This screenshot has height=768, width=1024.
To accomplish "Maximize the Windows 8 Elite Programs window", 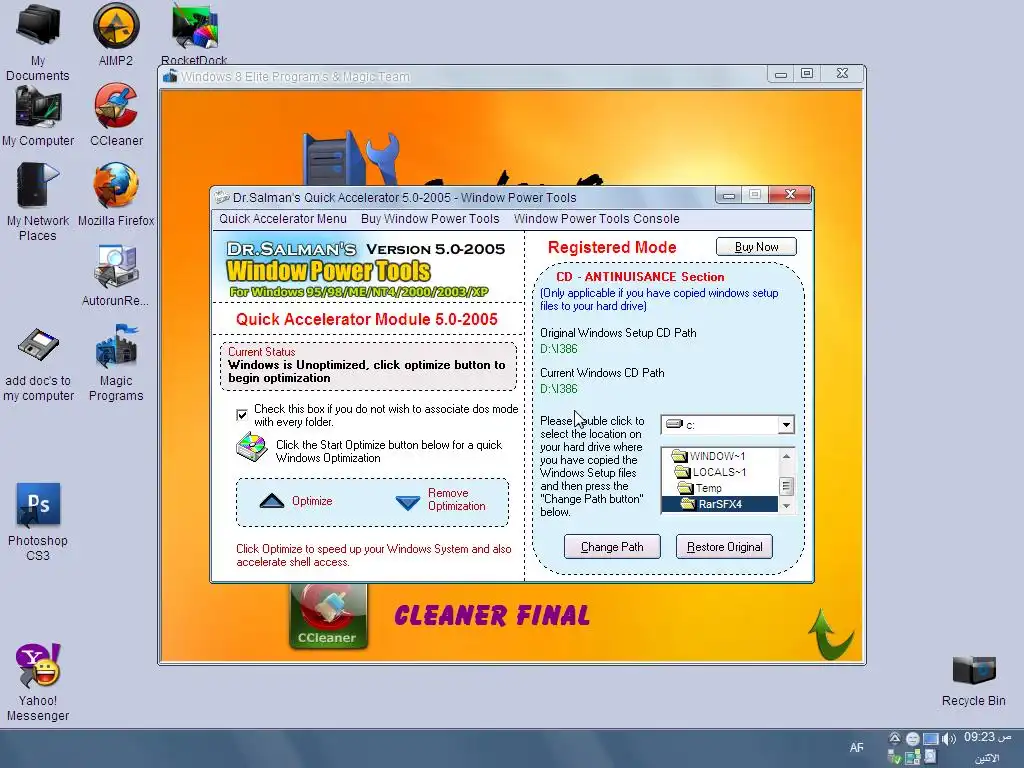I will point(807,74).
